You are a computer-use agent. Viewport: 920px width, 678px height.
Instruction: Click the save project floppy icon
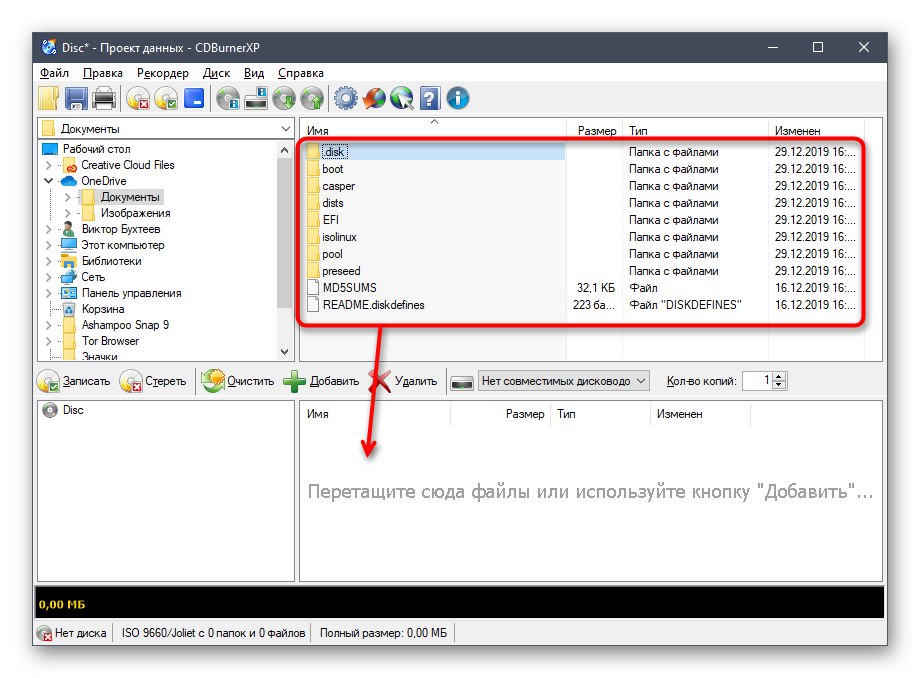coord(76,98)
